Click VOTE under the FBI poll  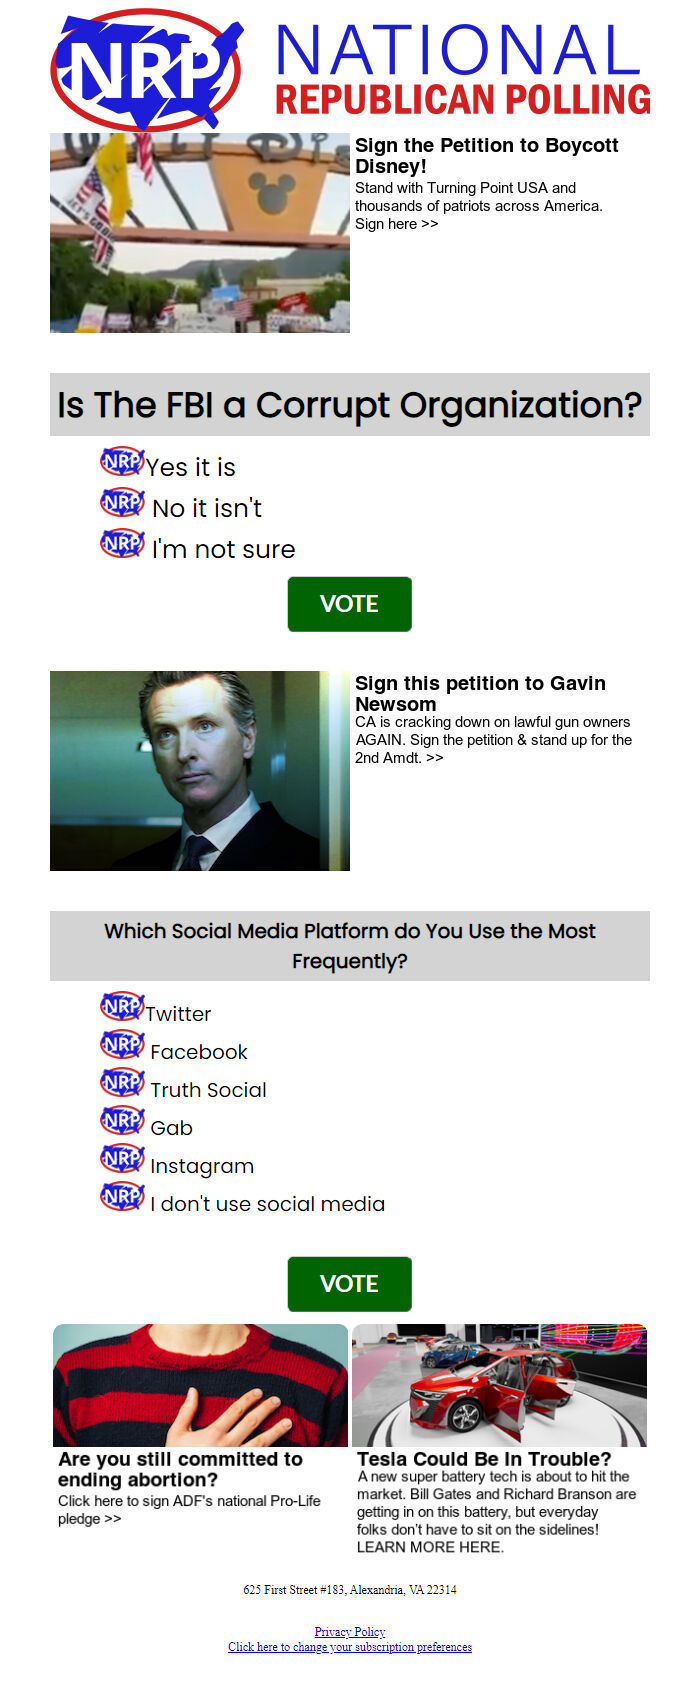(349, 604)
